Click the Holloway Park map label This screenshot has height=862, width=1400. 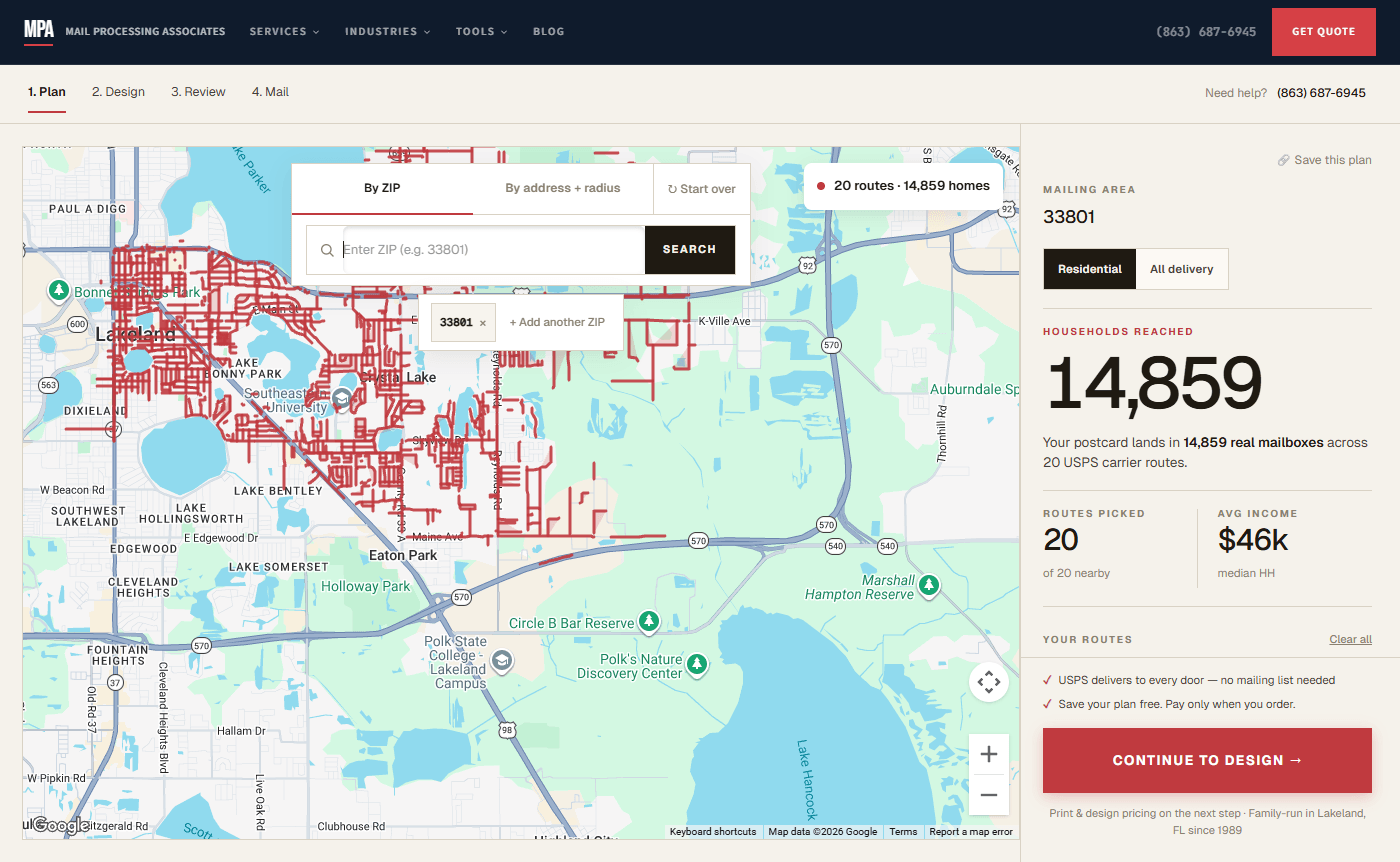[x=366, y=586]
